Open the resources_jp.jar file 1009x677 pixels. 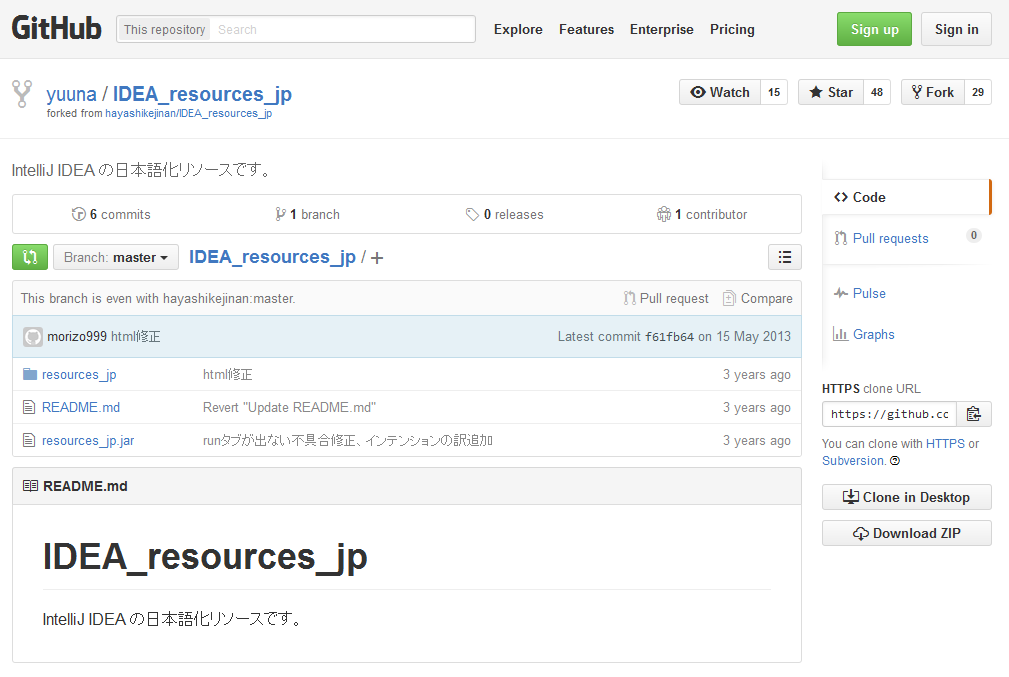88,441
